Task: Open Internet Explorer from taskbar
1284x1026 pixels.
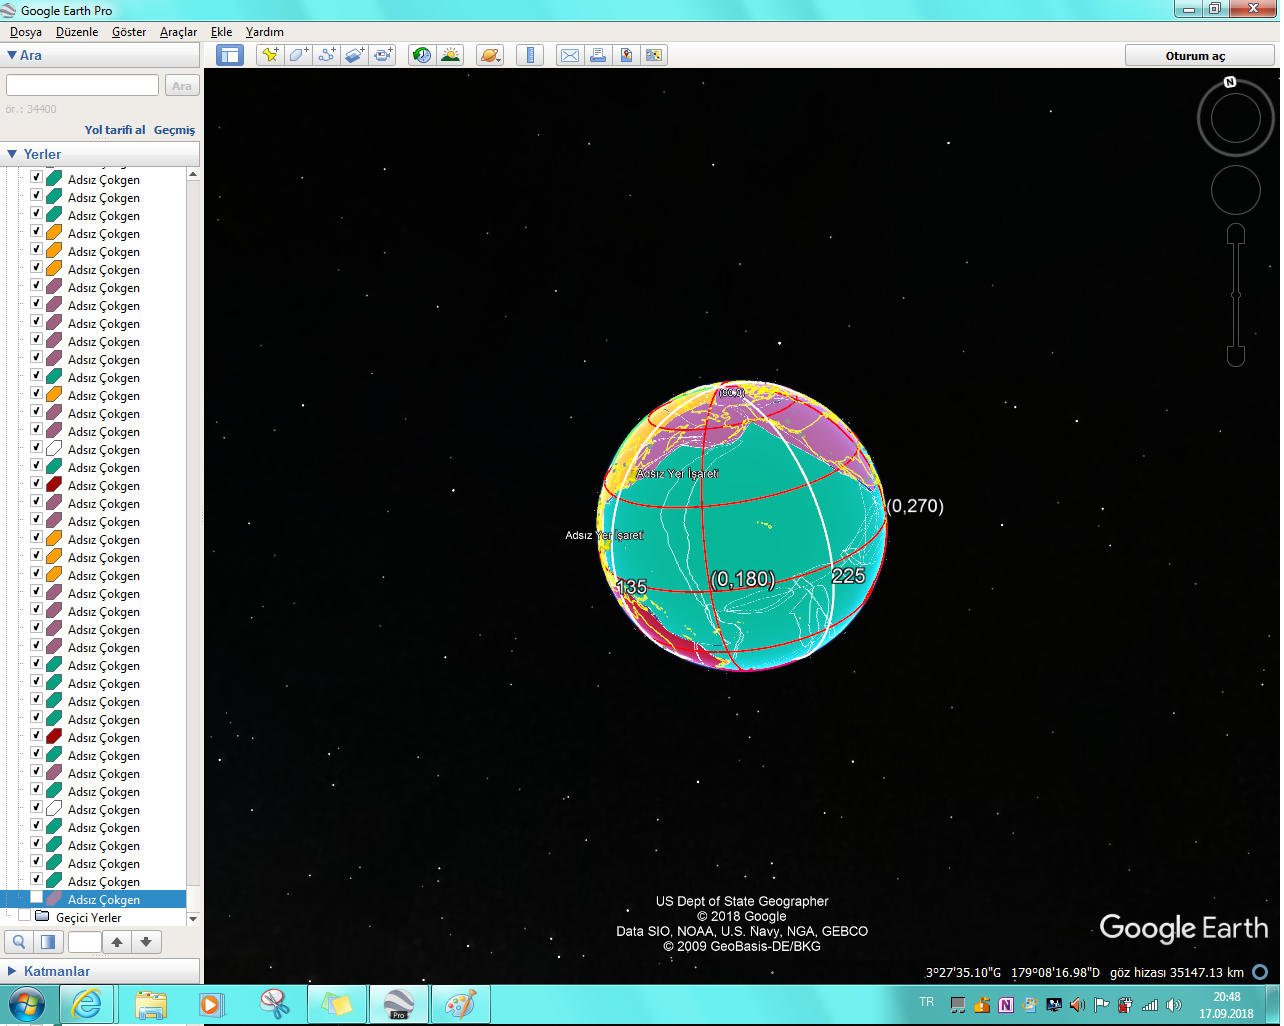Action: tap(87, 1004)
